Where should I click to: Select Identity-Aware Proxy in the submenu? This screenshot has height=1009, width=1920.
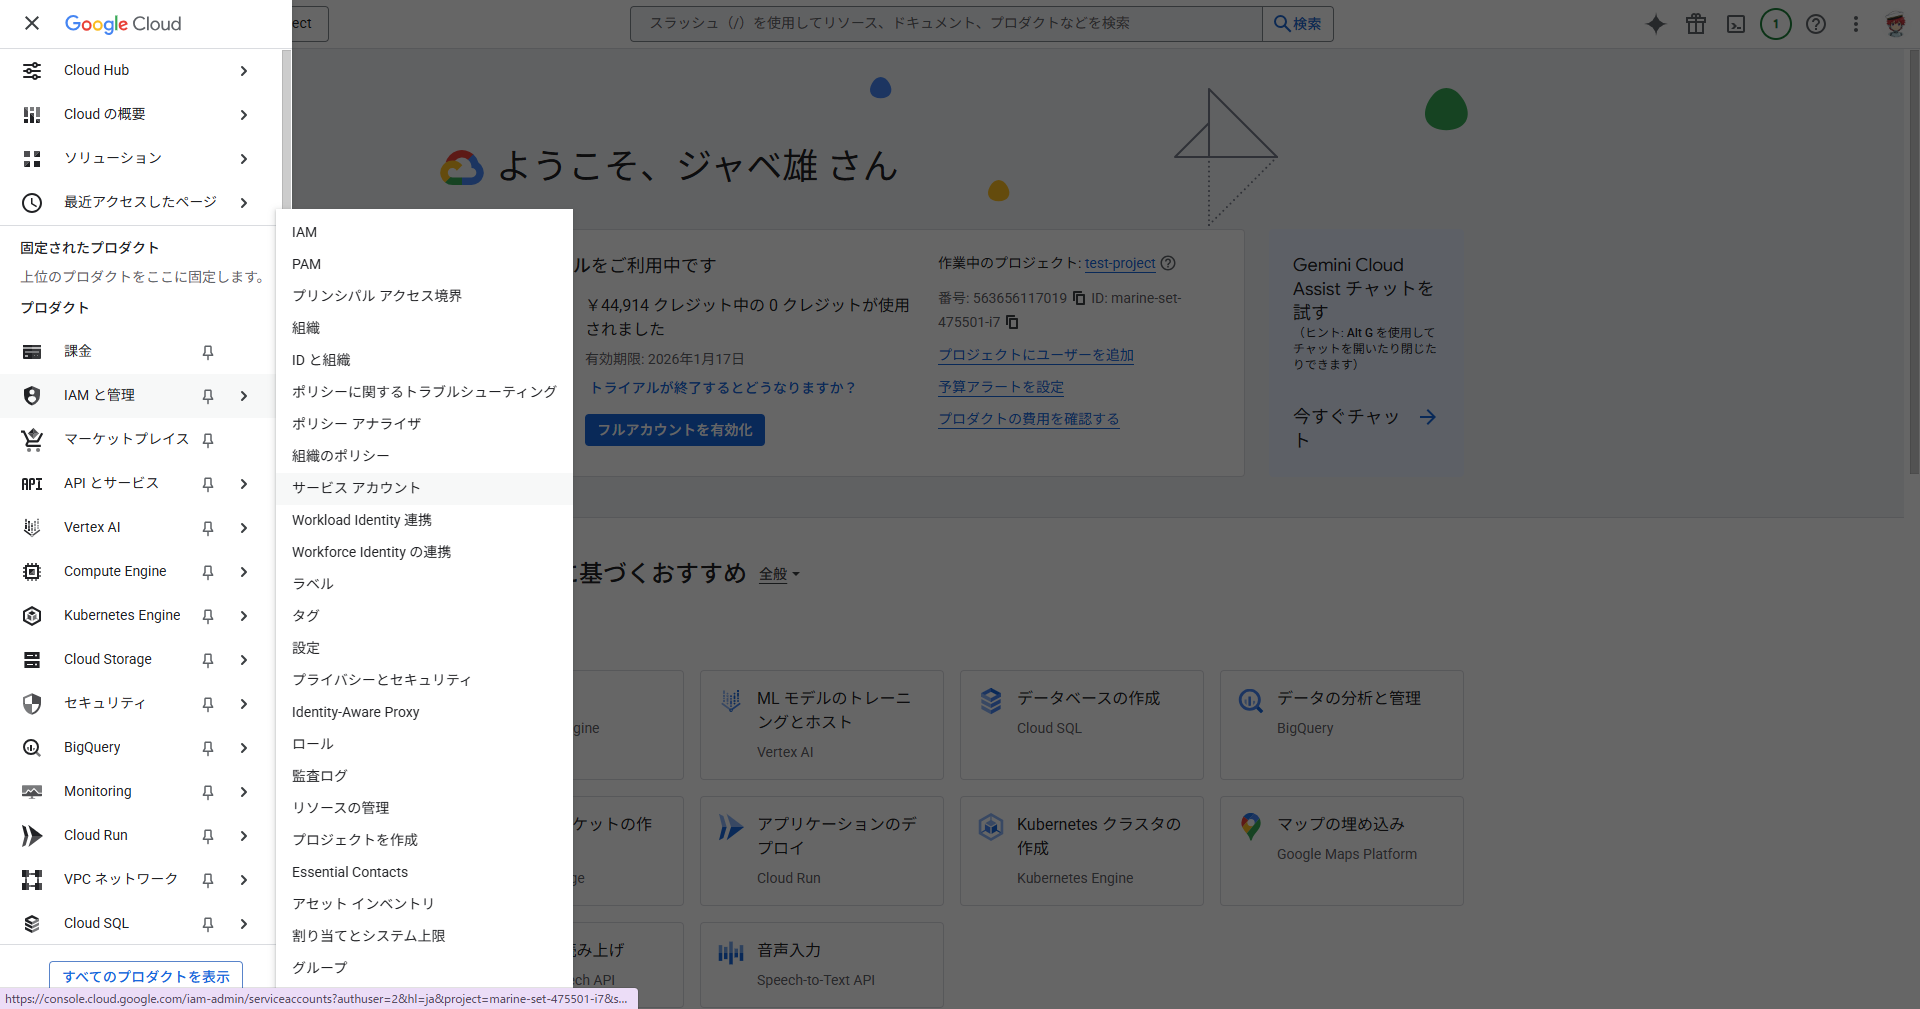click(x=355, y=712)
